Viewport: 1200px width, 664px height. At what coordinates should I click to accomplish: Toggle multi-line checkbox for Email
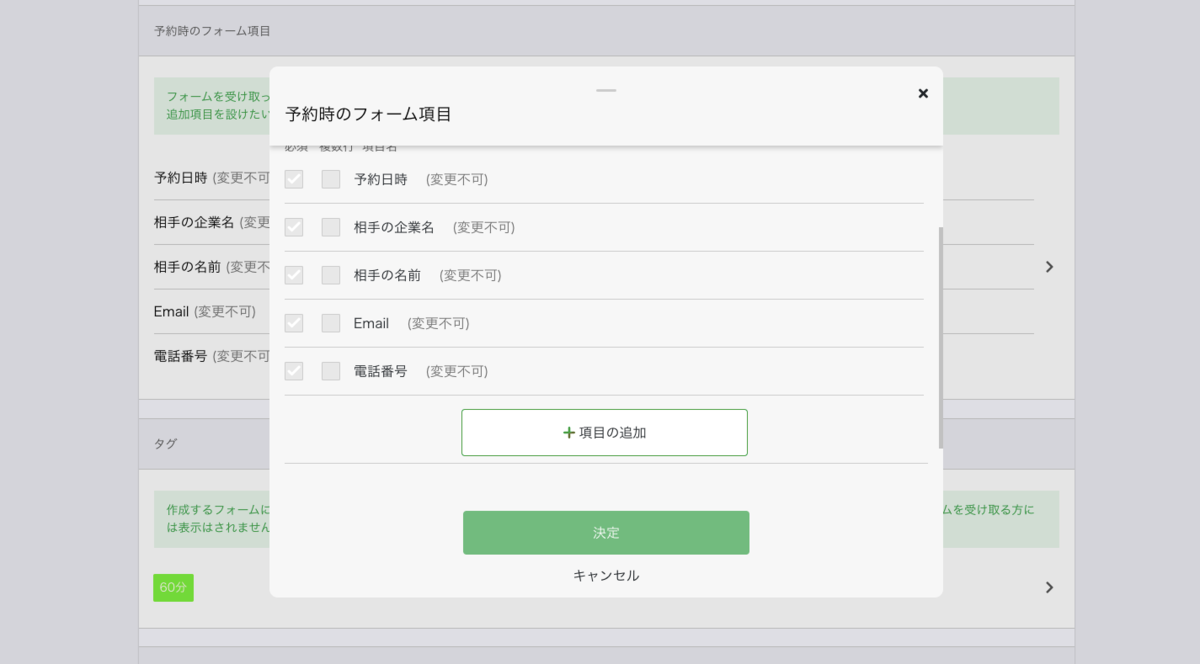click(331, 323)
